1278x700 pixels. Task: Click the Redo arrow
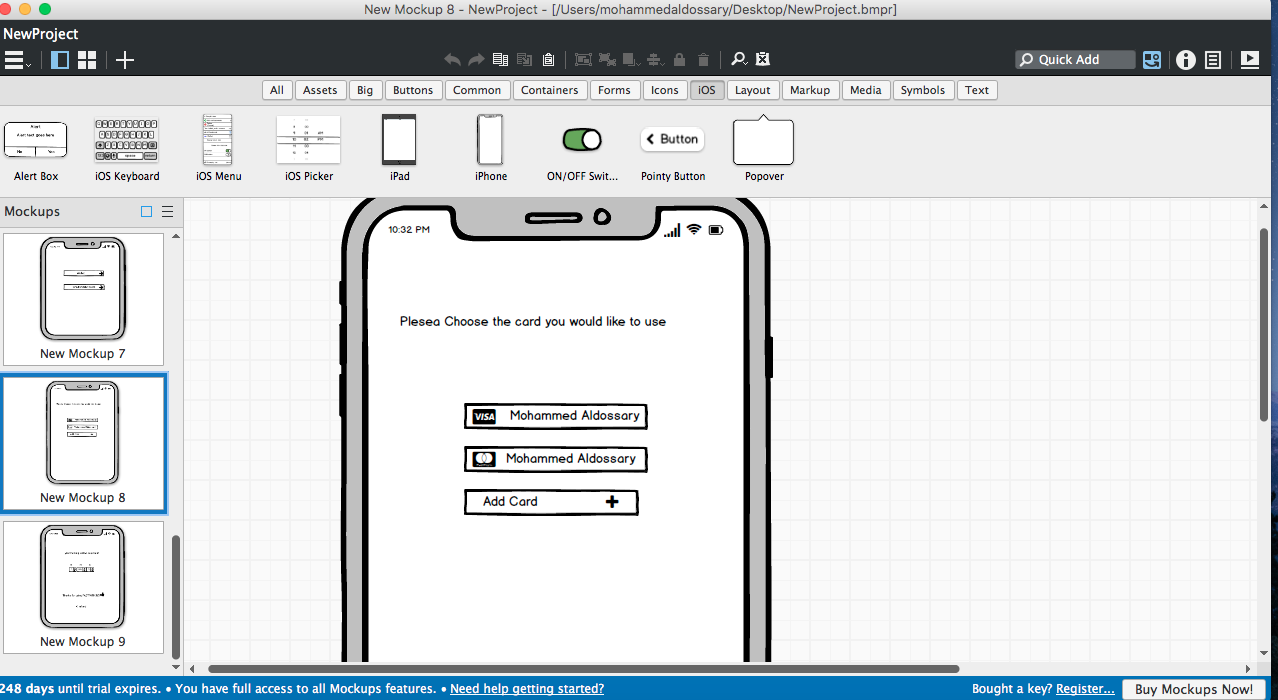click(477, 60)
